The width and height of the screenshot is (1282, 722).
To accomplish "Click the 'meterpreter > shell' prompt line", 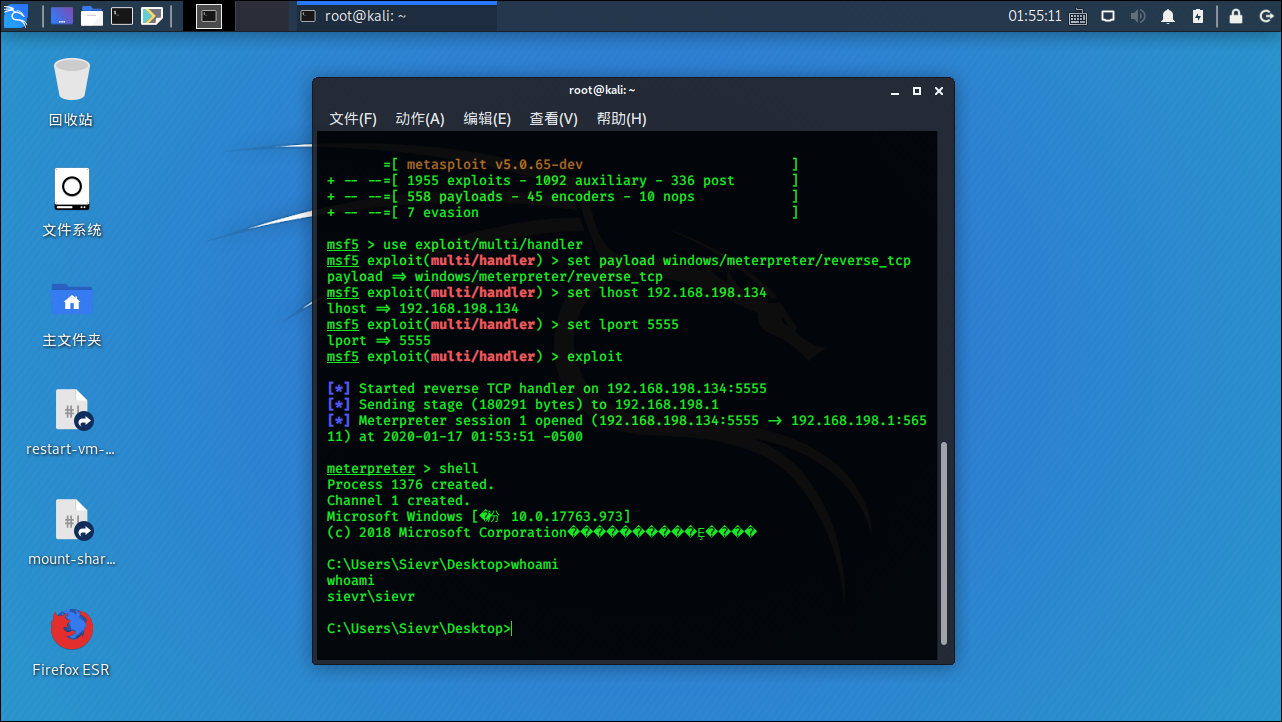I will click(403, 469).
